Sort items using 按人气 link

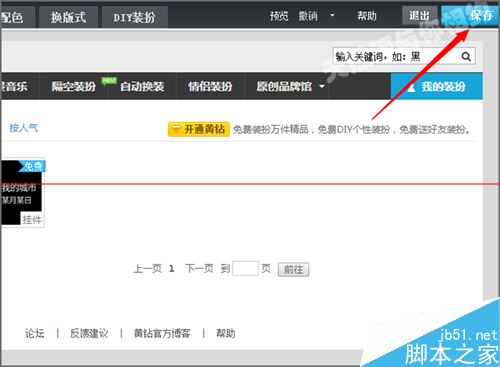[x=23, y=127]
